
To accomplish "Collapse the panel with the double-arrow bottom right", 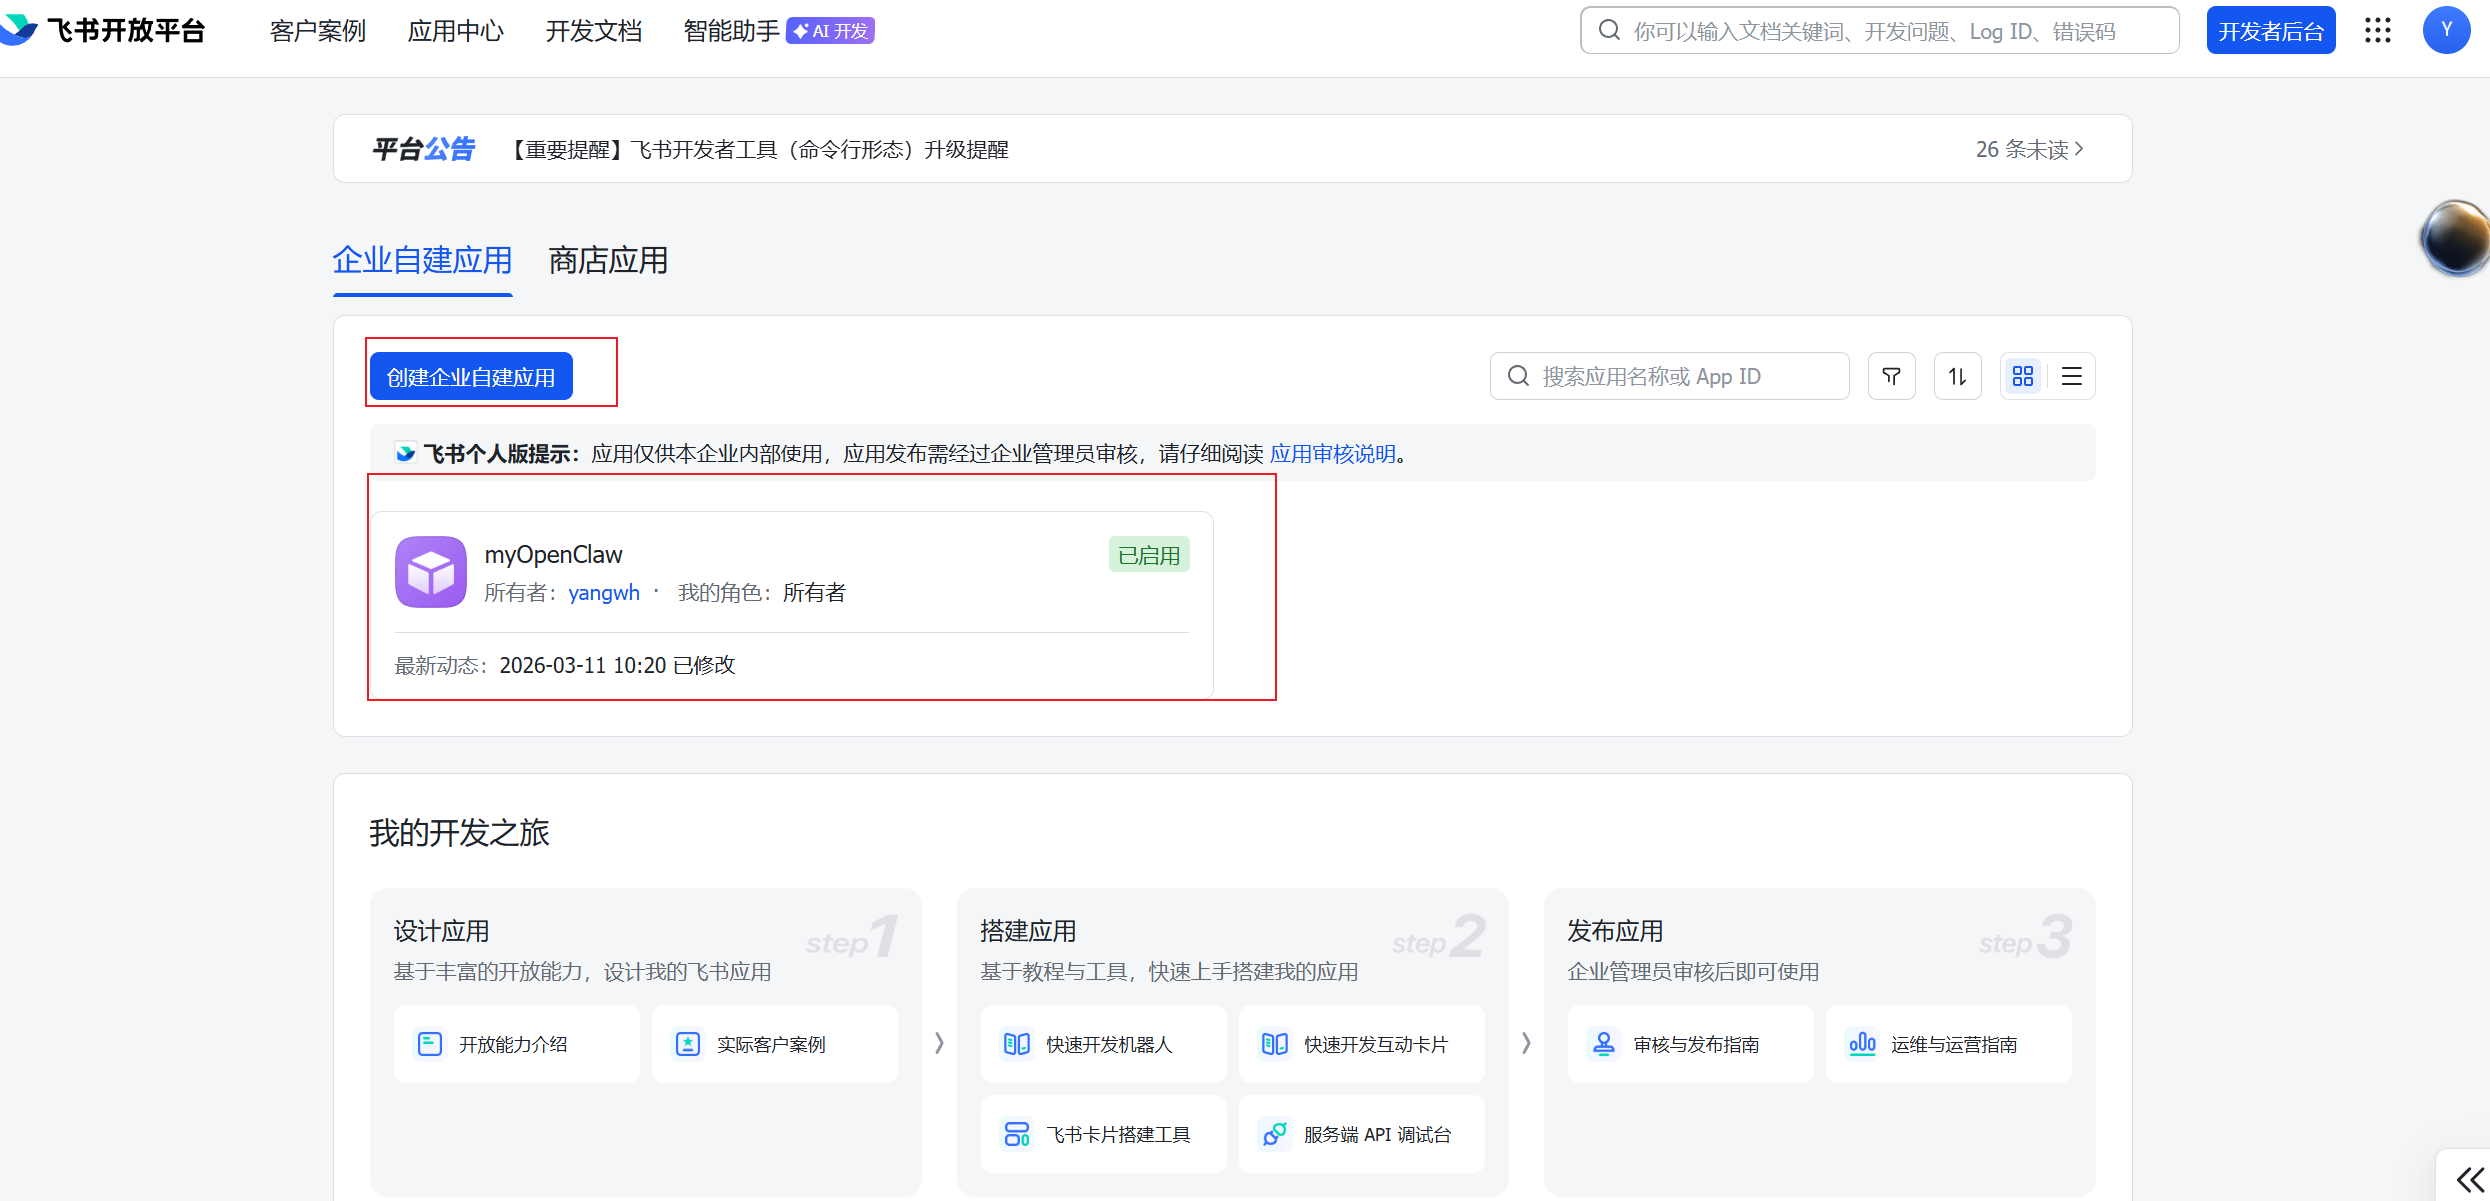I will tap(2470, 1178).
